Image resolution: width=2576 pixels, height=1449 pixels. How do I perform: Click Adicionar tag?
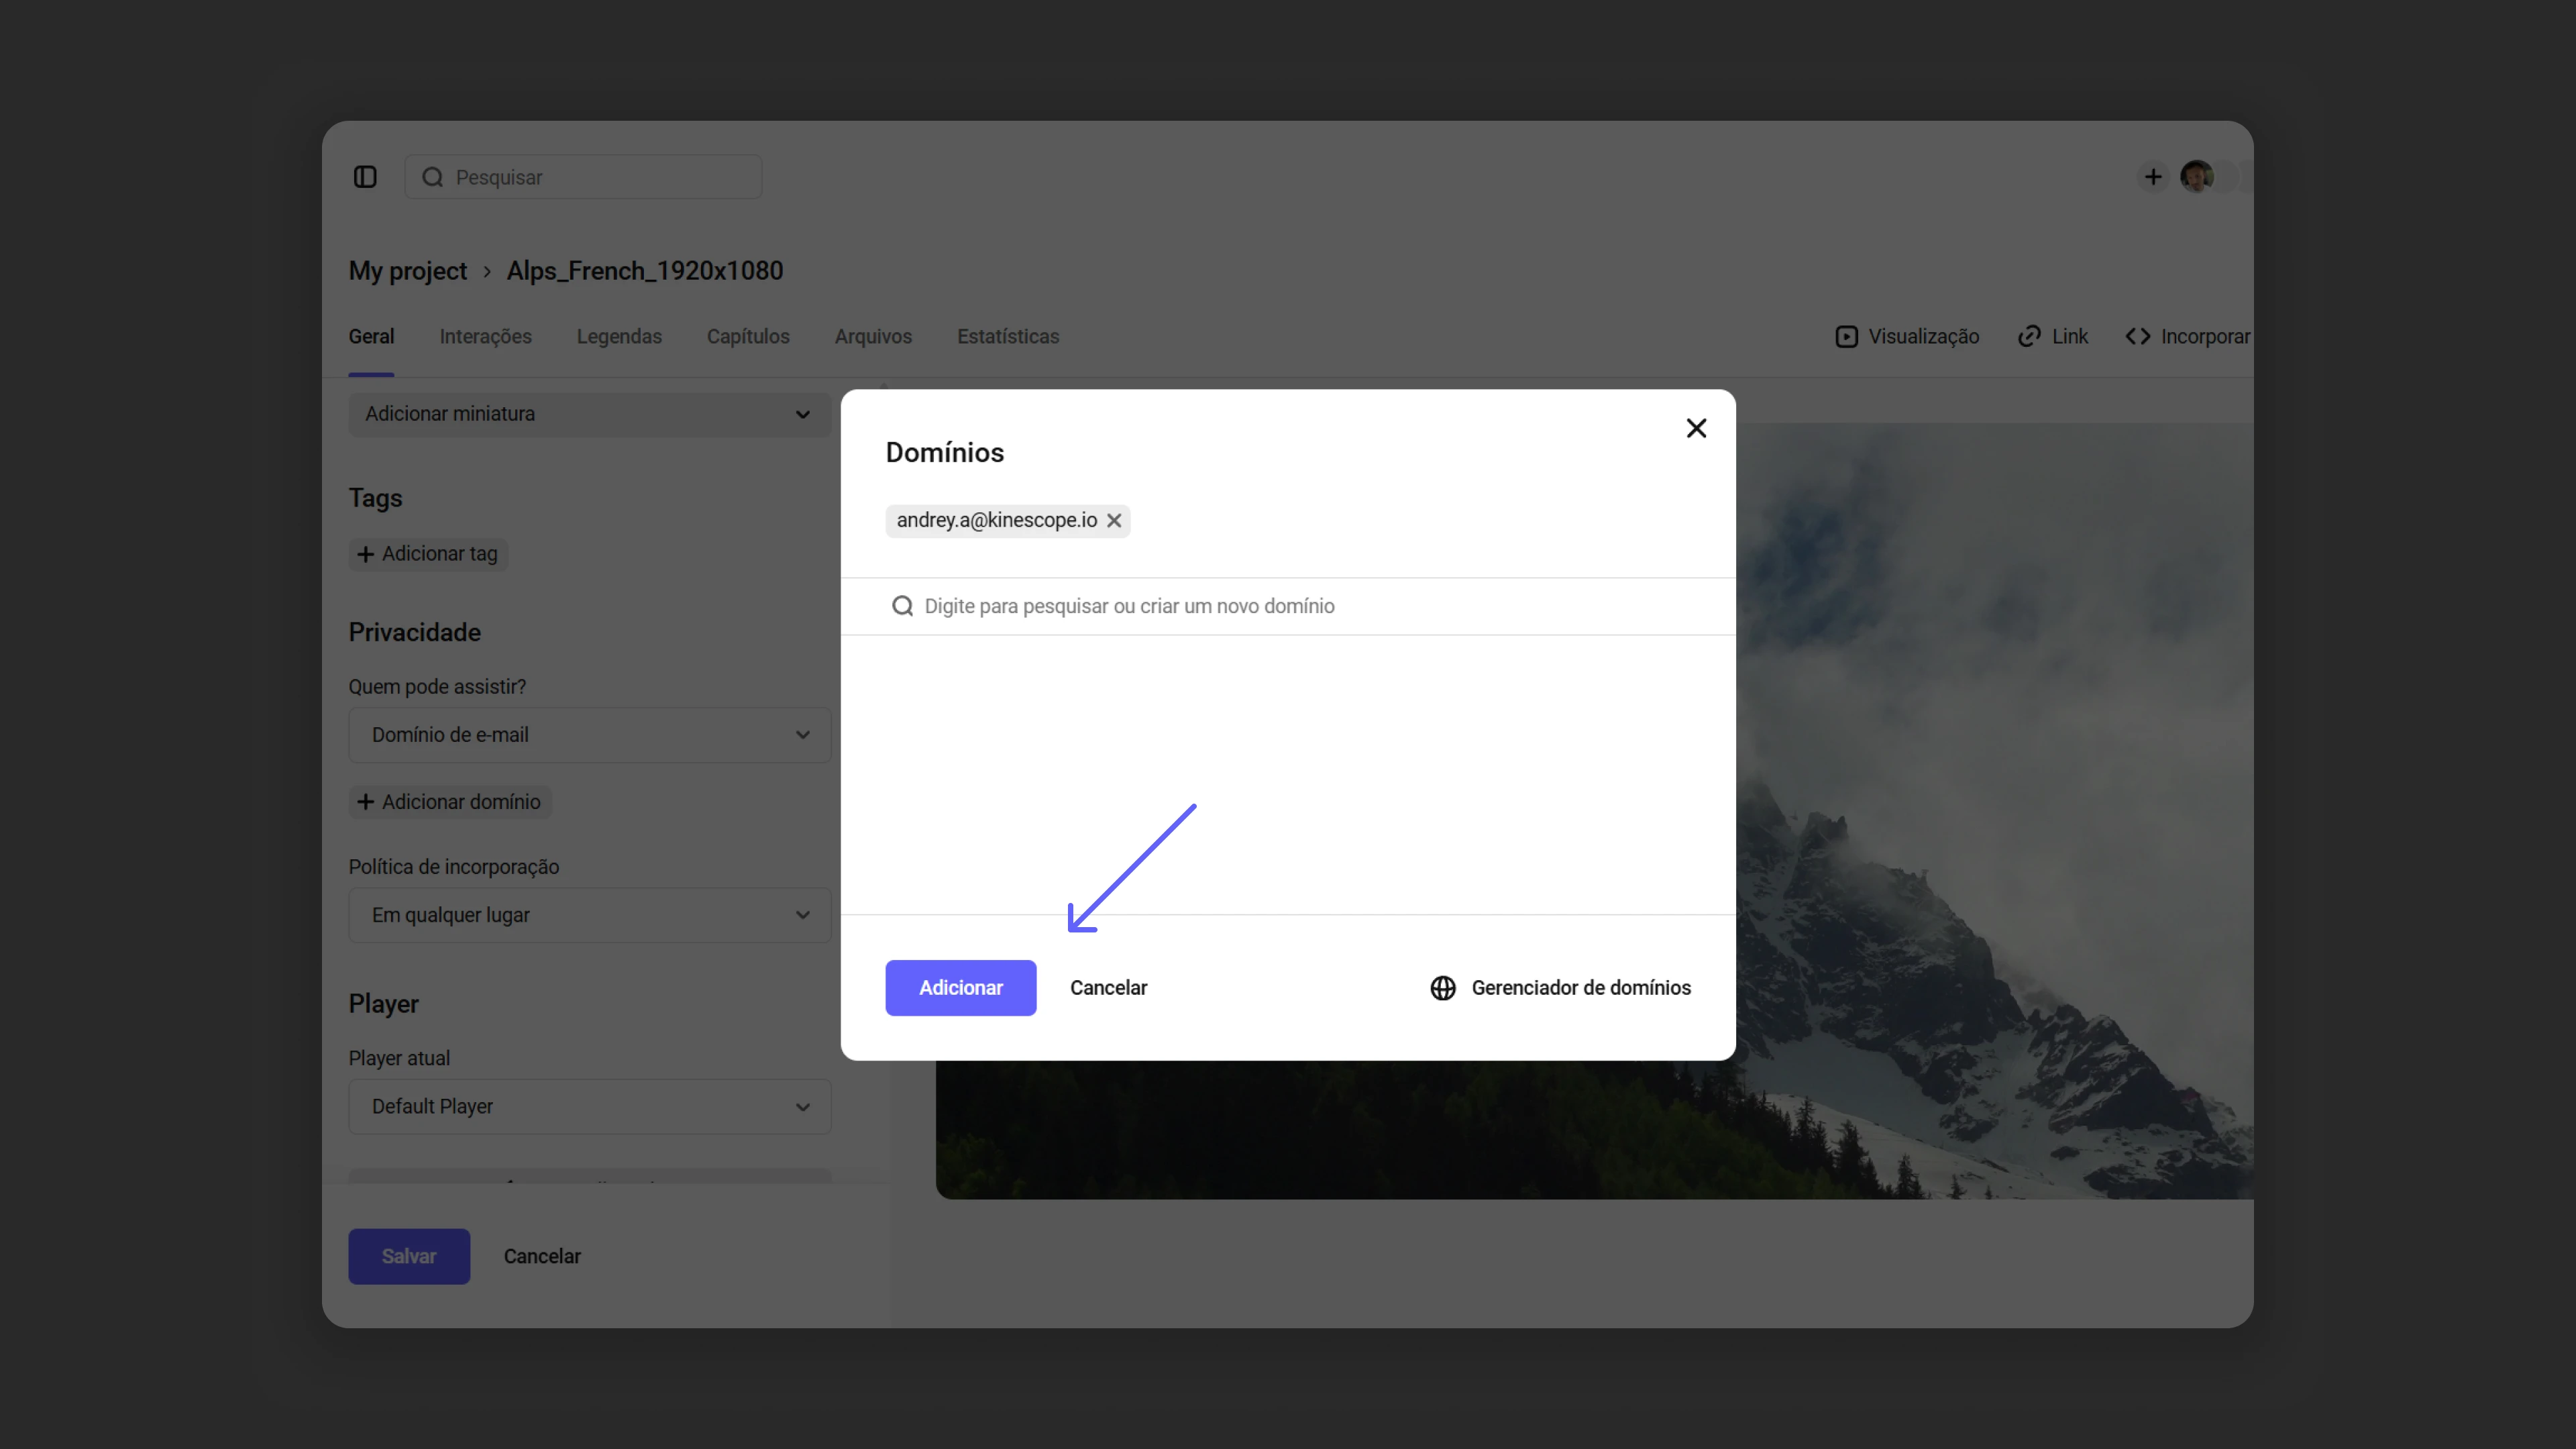pos(428,554)
